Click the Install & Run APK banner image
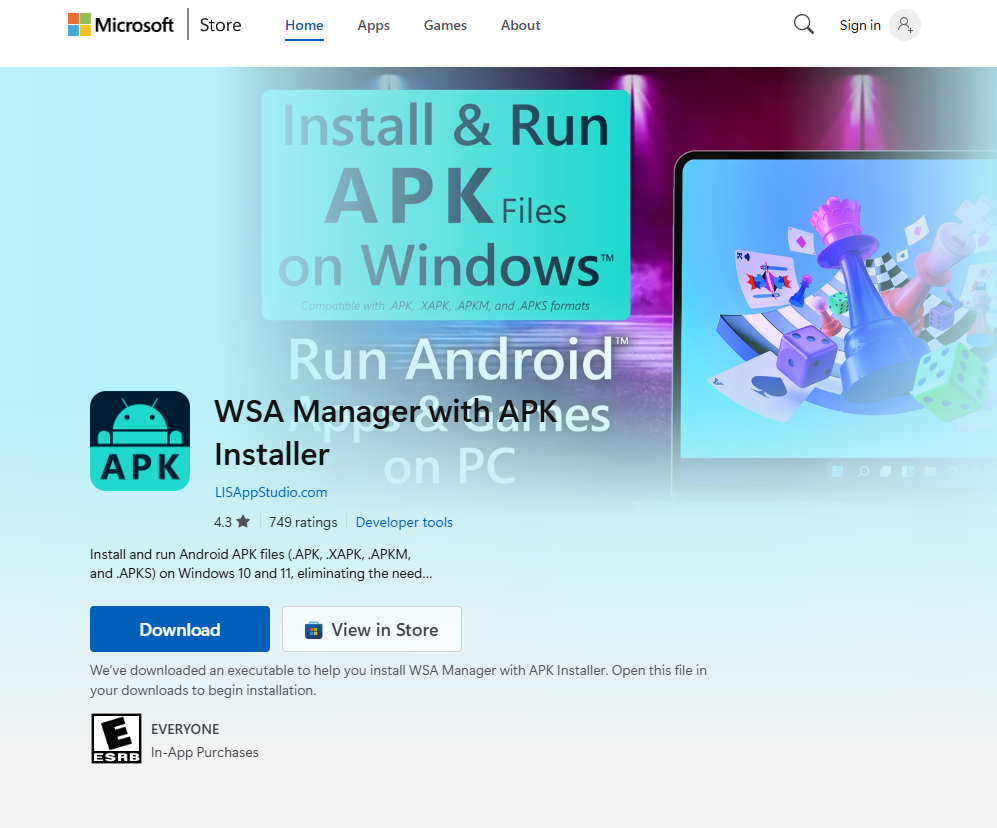Screen dimensions: 997x828 coord(445,203)
